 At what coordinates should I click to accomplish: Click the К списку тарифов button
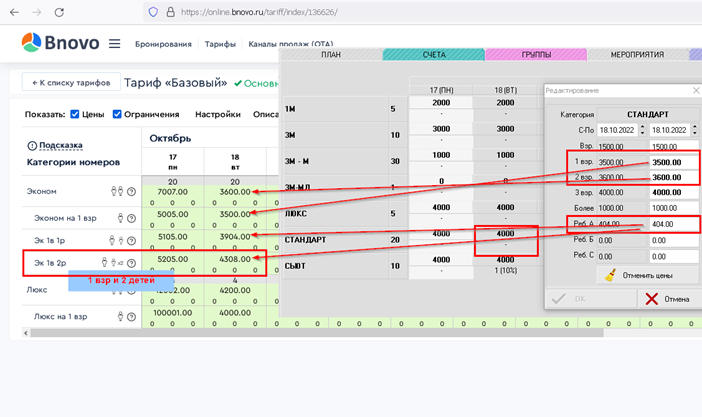click(69, 83)
